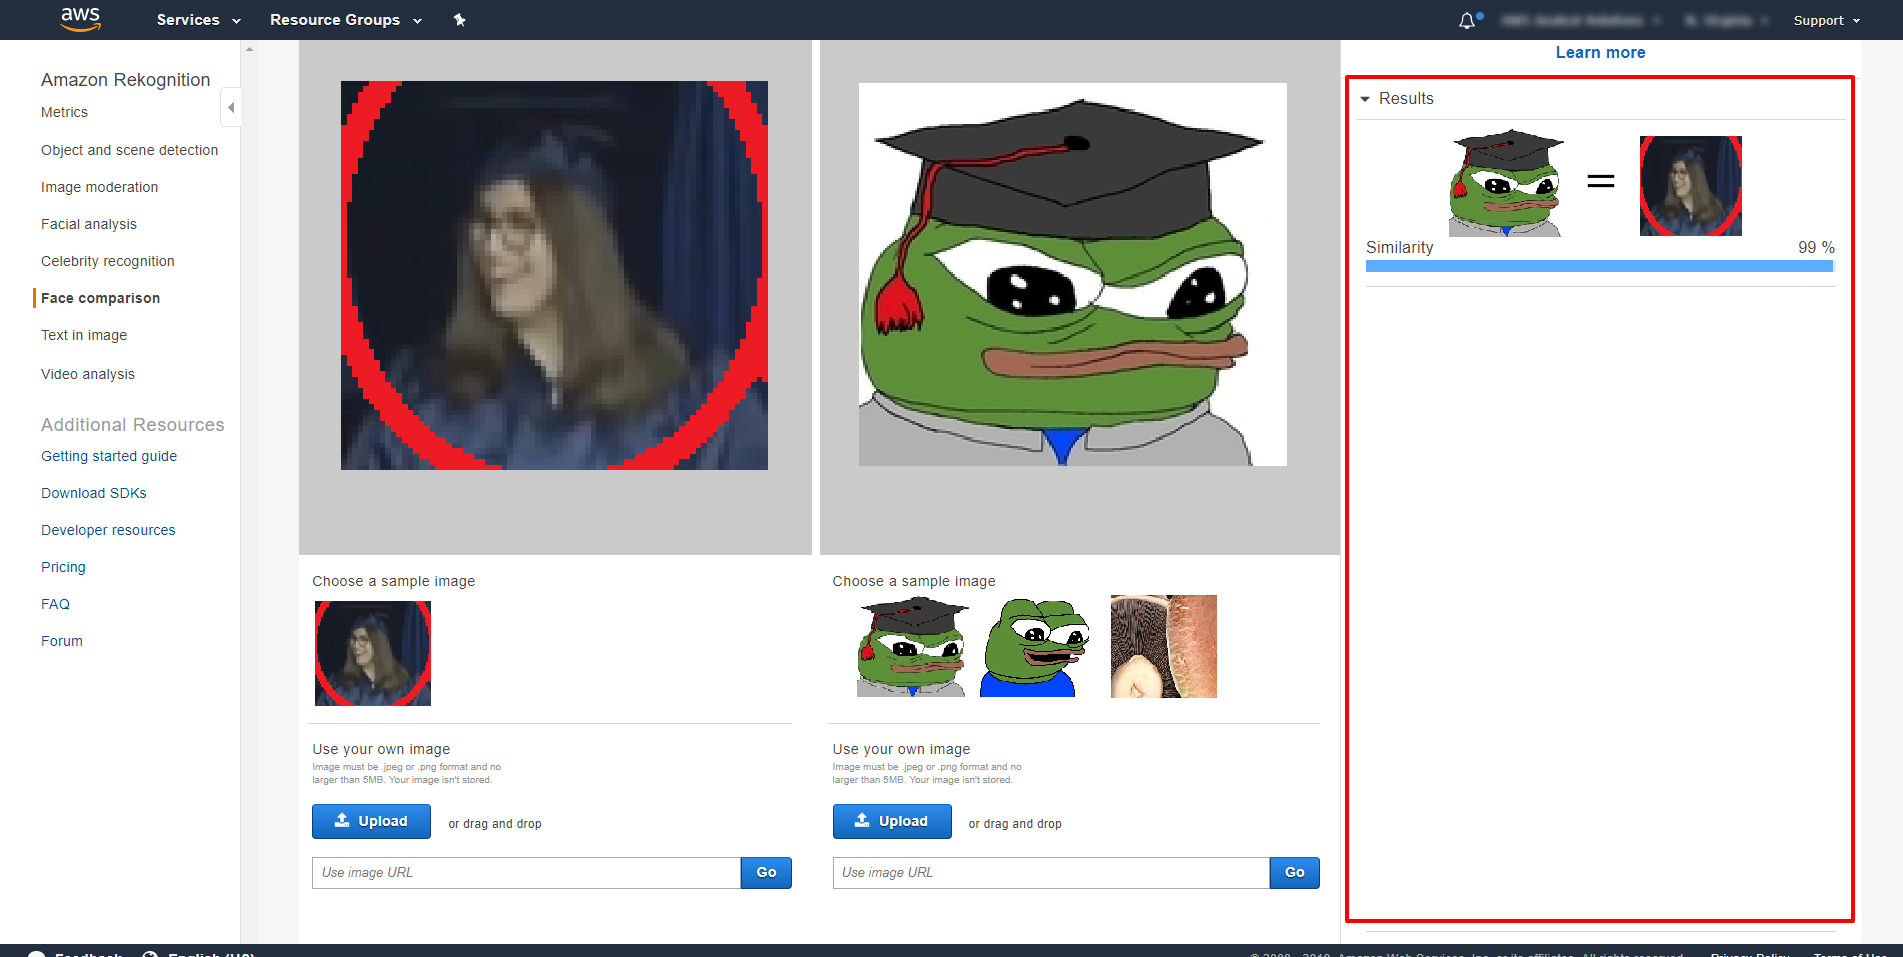Click the large frog target image preview
The width and height of the screenshot is (1903, 957).
[1073, 274]
